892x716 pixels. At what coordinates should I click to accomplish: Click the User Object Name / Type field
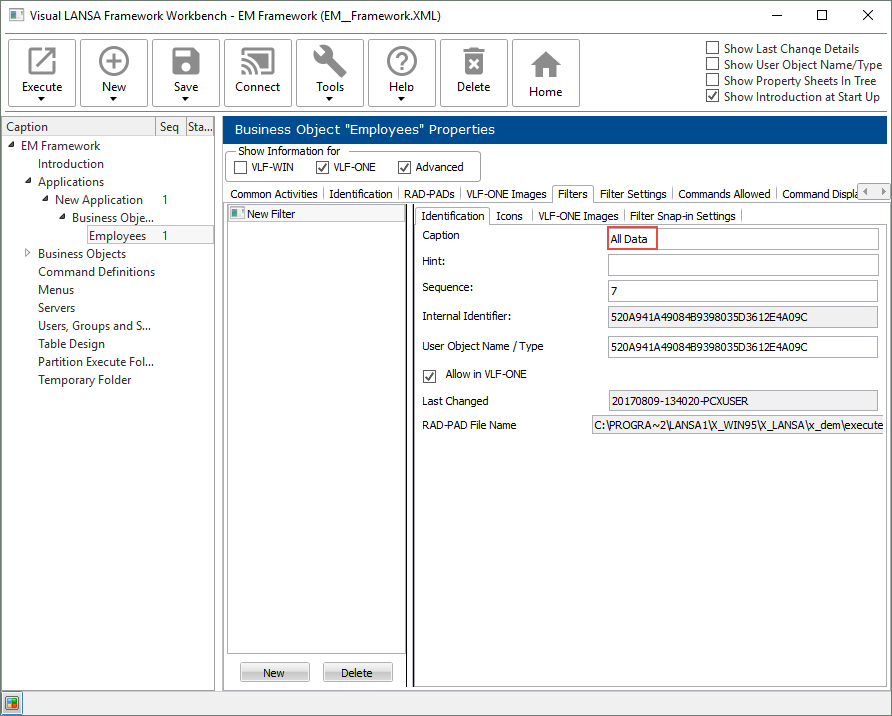742,347
